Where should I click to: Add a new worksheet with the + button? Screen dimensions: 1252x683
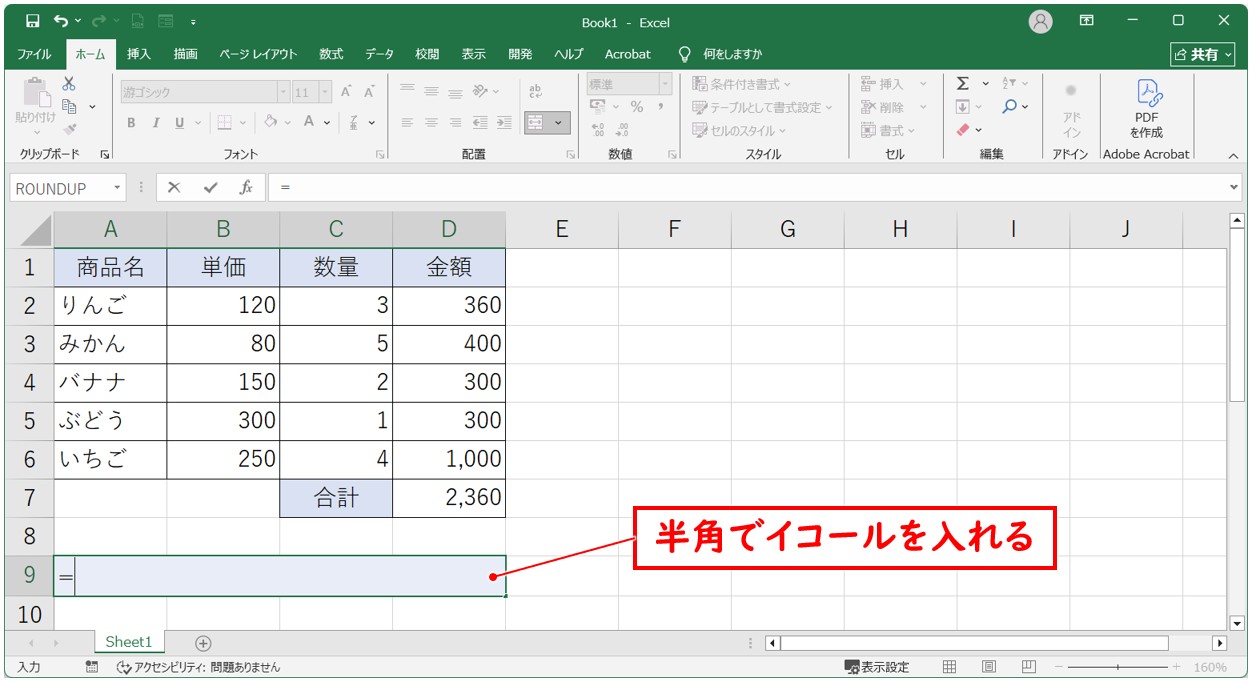pos(203,642)
